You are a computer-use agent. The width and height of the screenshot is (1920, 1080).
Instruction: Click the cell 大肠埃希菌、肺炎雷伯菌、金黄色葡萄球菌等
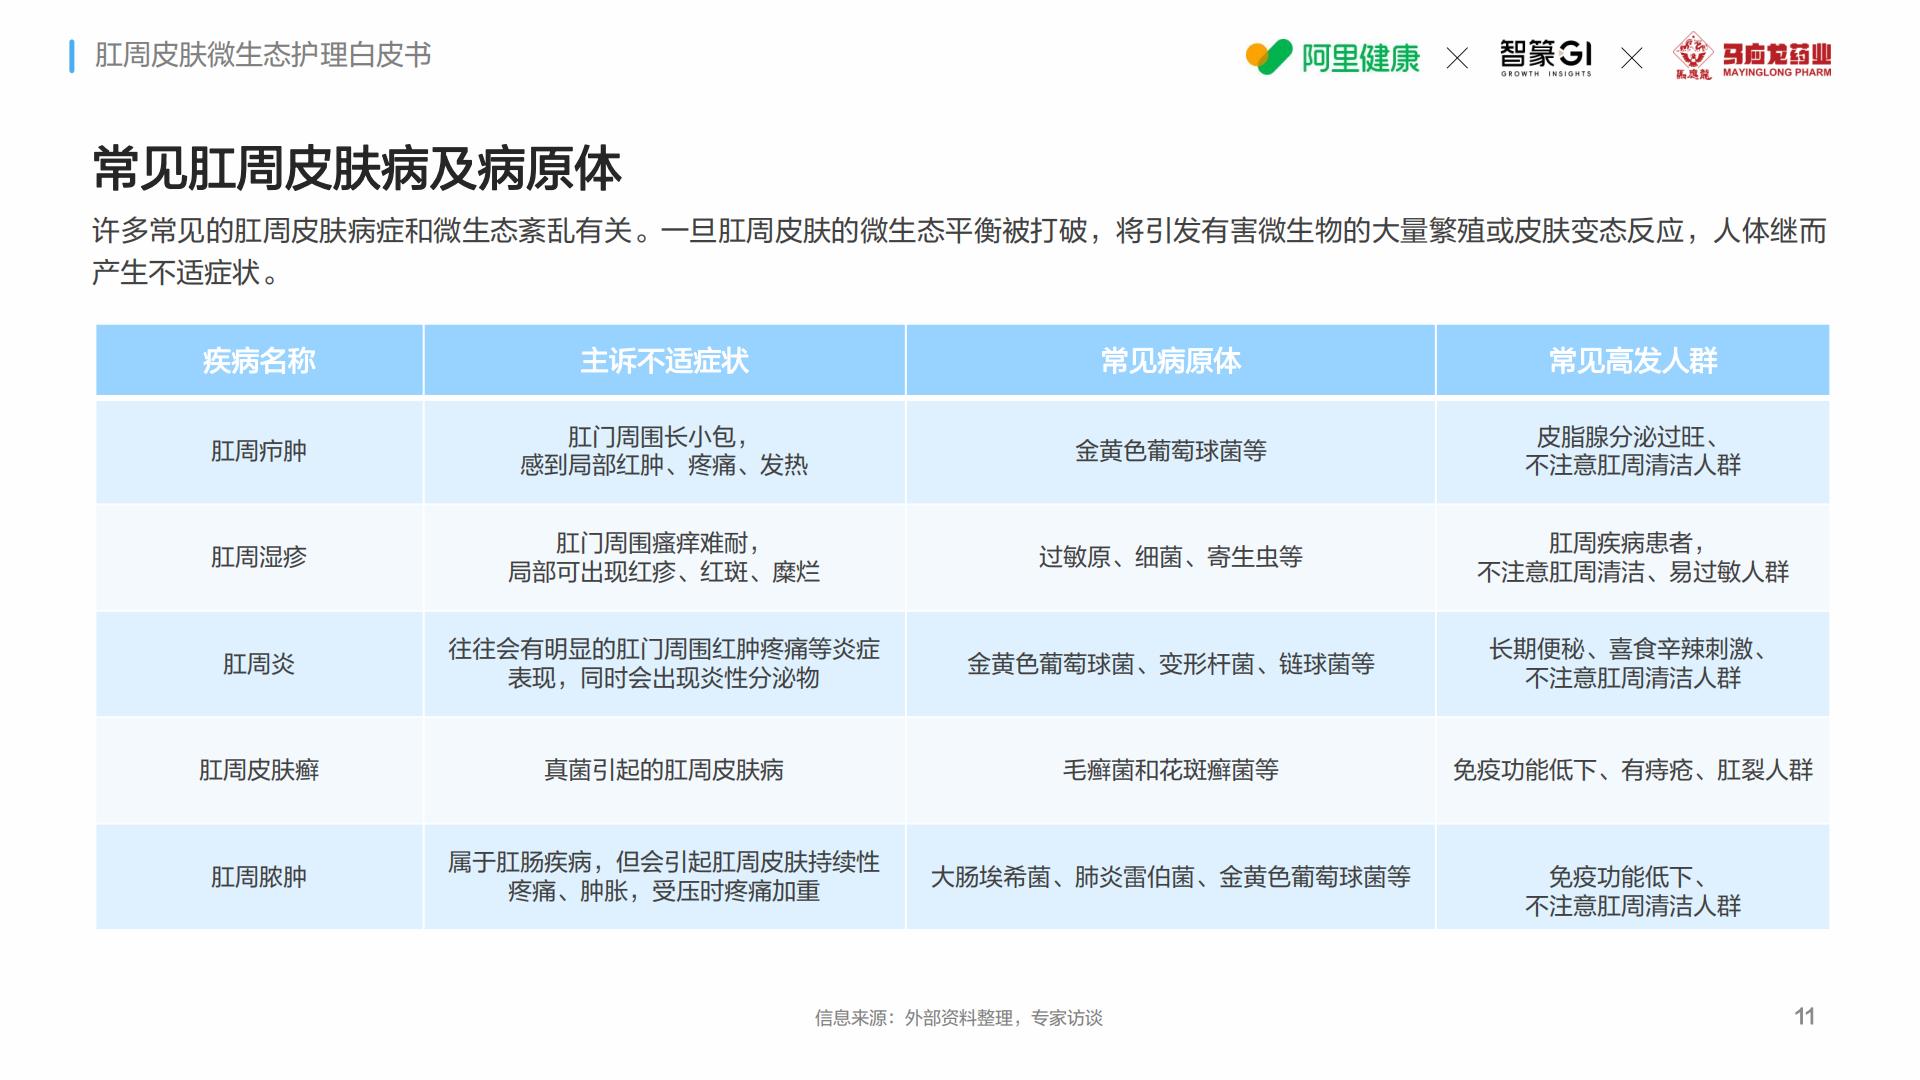pos(1170,877)
